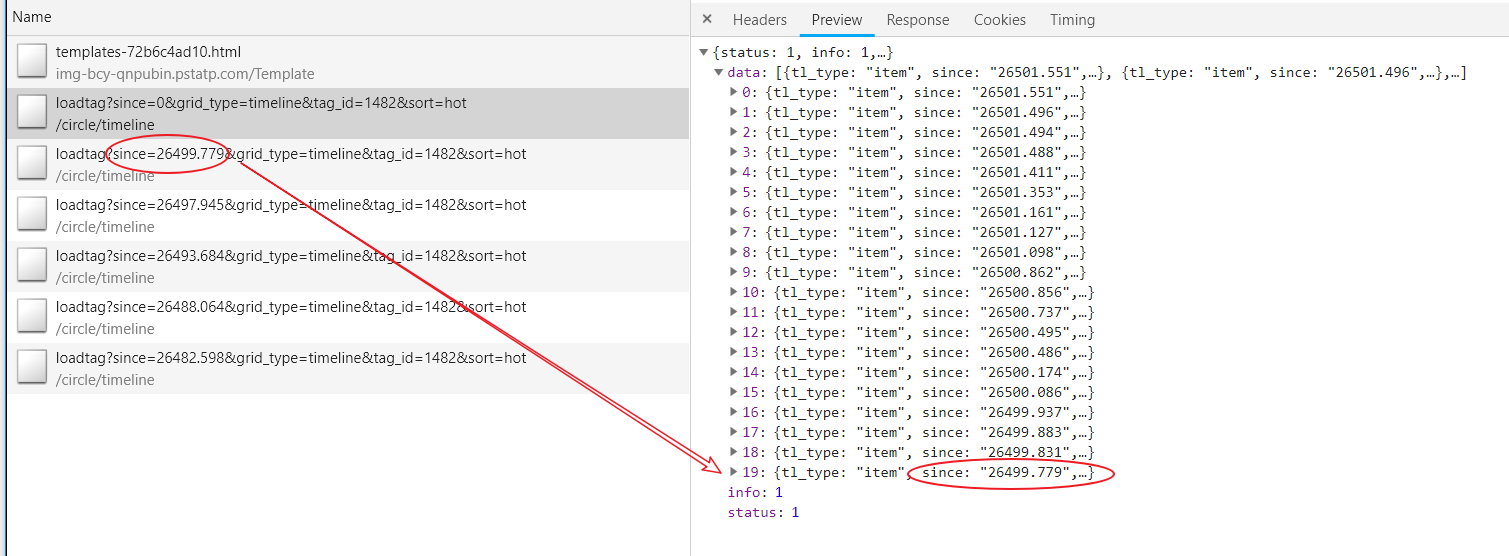Image resolution: width=1509 pixels, height=556 pixels.
Task: Select request templates-72b6c4ad10.html
Action: click(x=347, y=62)
